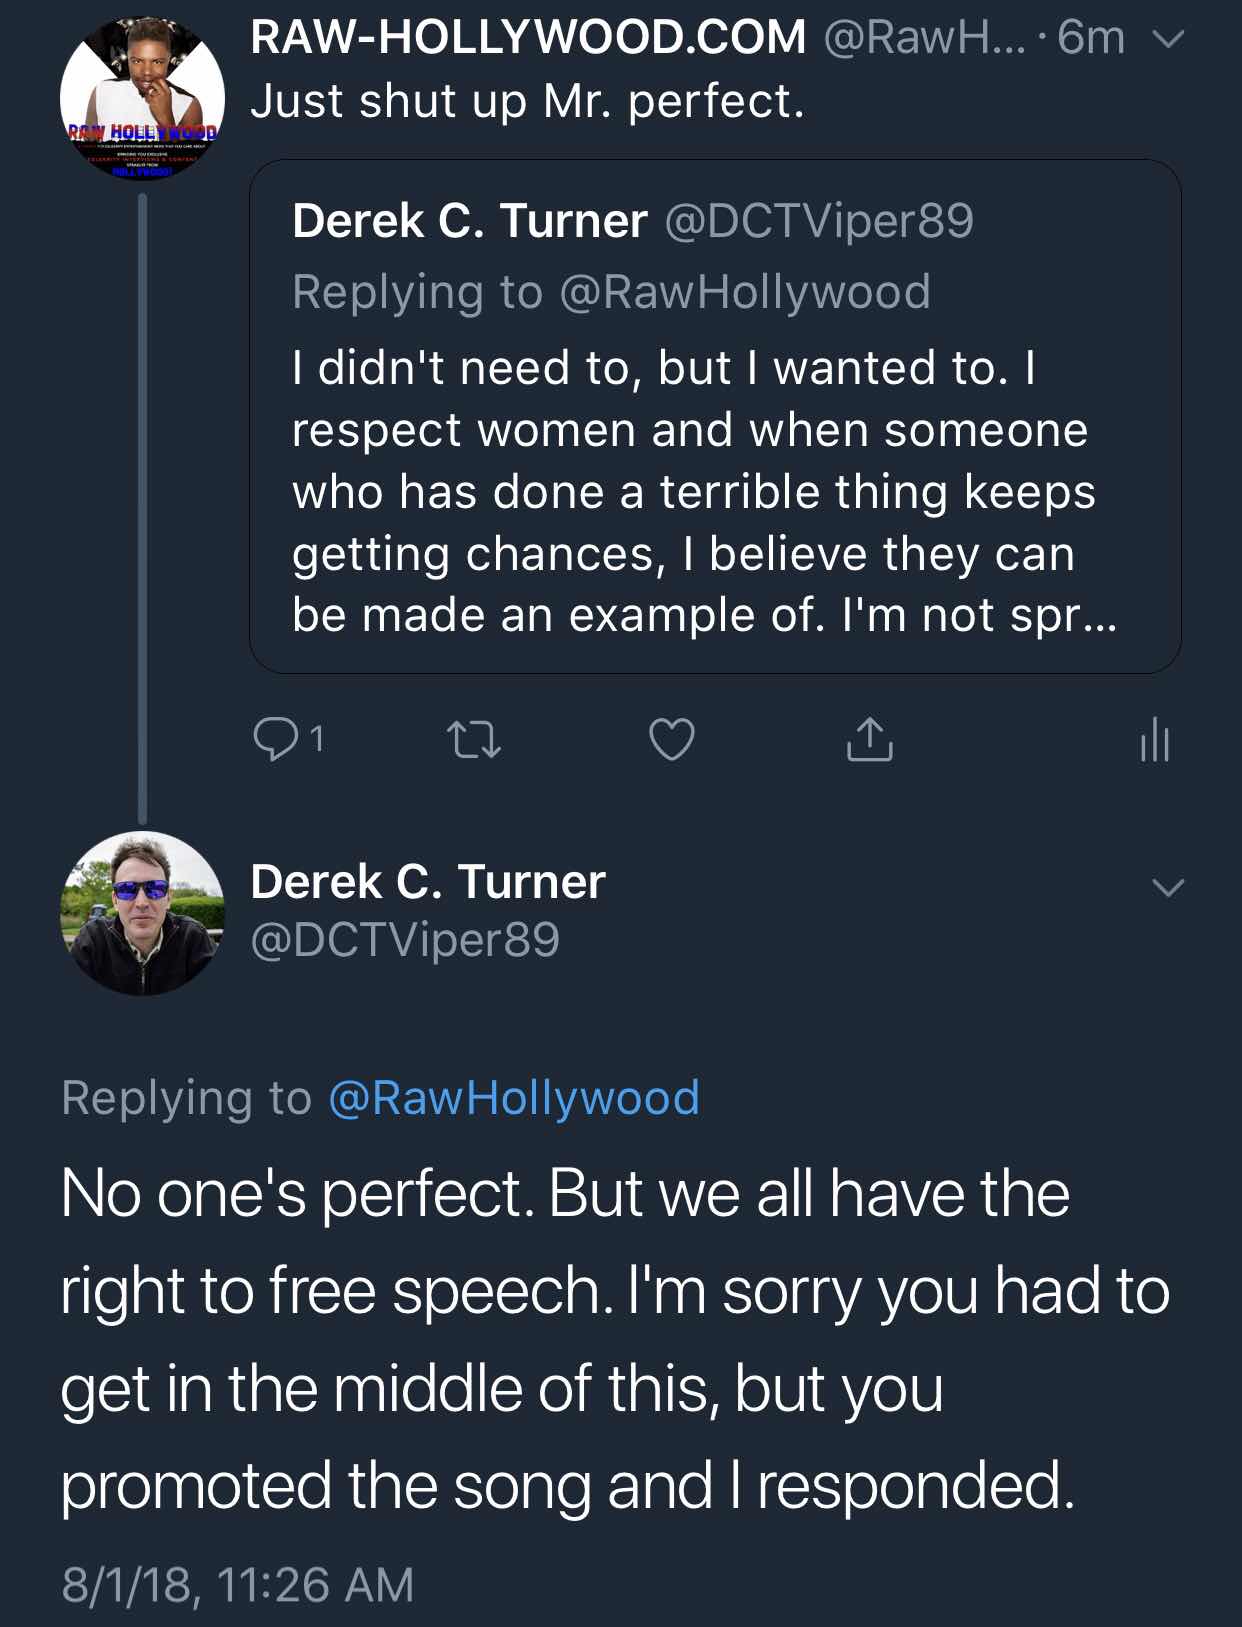The image size is (1242, 1627).
Task: Tap the reply count number 1
Action: 316,740
